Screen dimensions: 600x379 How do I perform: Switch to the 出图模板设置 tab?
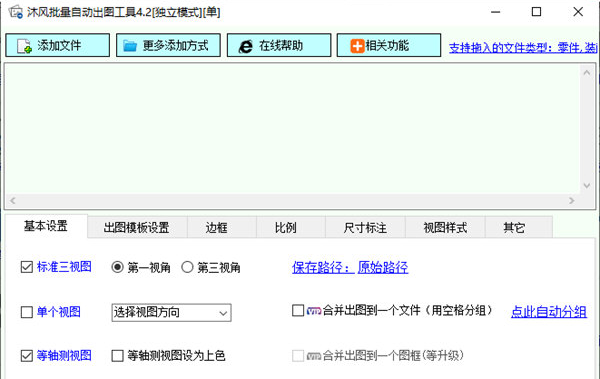(x=137, y=227)
